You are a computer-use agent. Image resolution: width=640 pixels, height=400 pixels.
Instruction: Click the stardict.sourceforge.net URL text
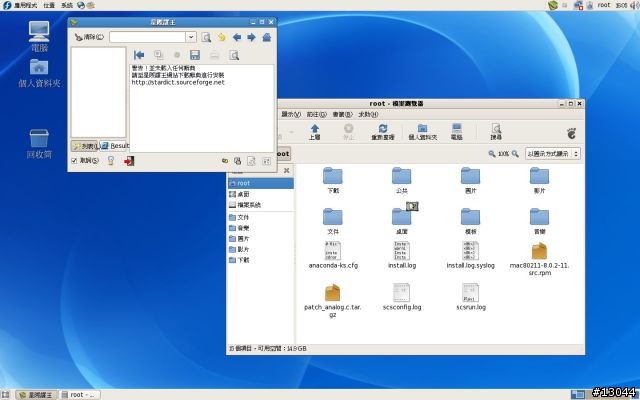[x=178, y=82]
